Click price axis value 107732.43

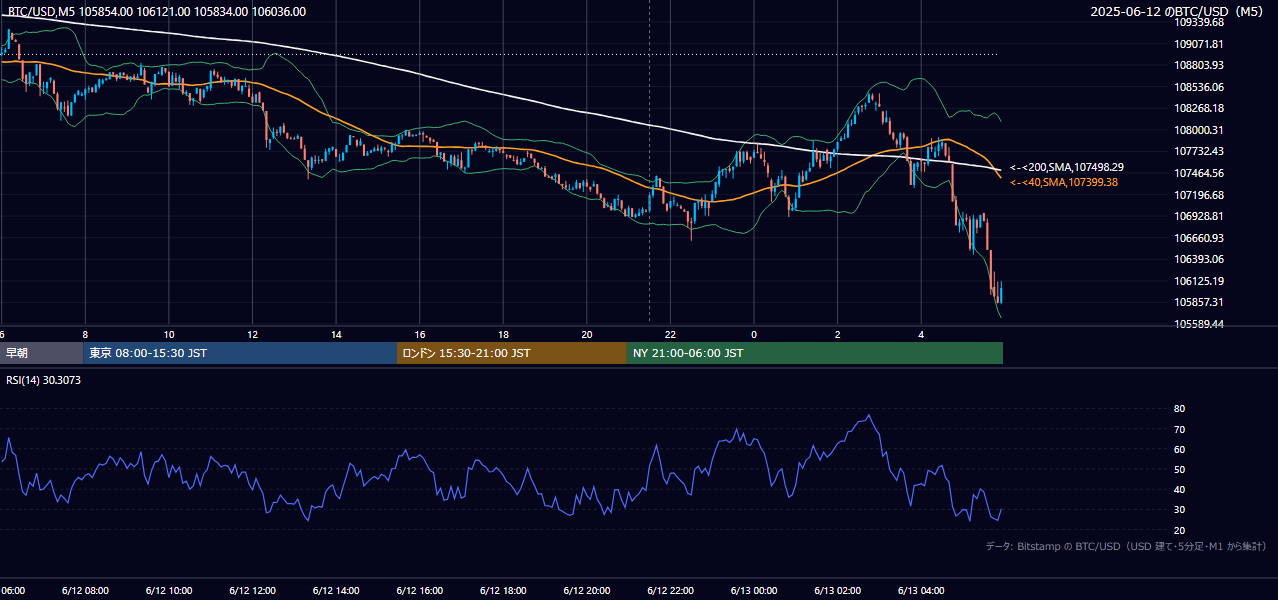tap(1199, 151)
